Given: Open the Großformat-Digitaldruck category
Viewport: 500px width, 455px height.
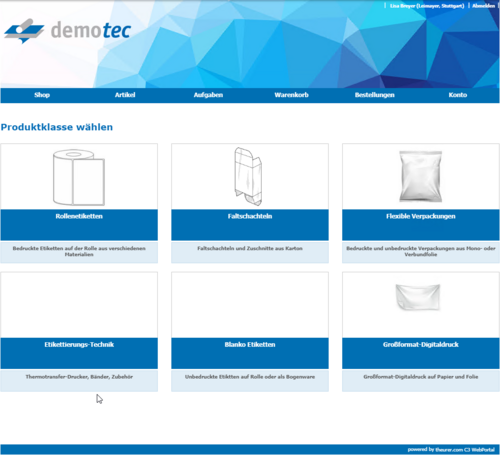Looking at the screenshot, I should click(x=421, y=345).
